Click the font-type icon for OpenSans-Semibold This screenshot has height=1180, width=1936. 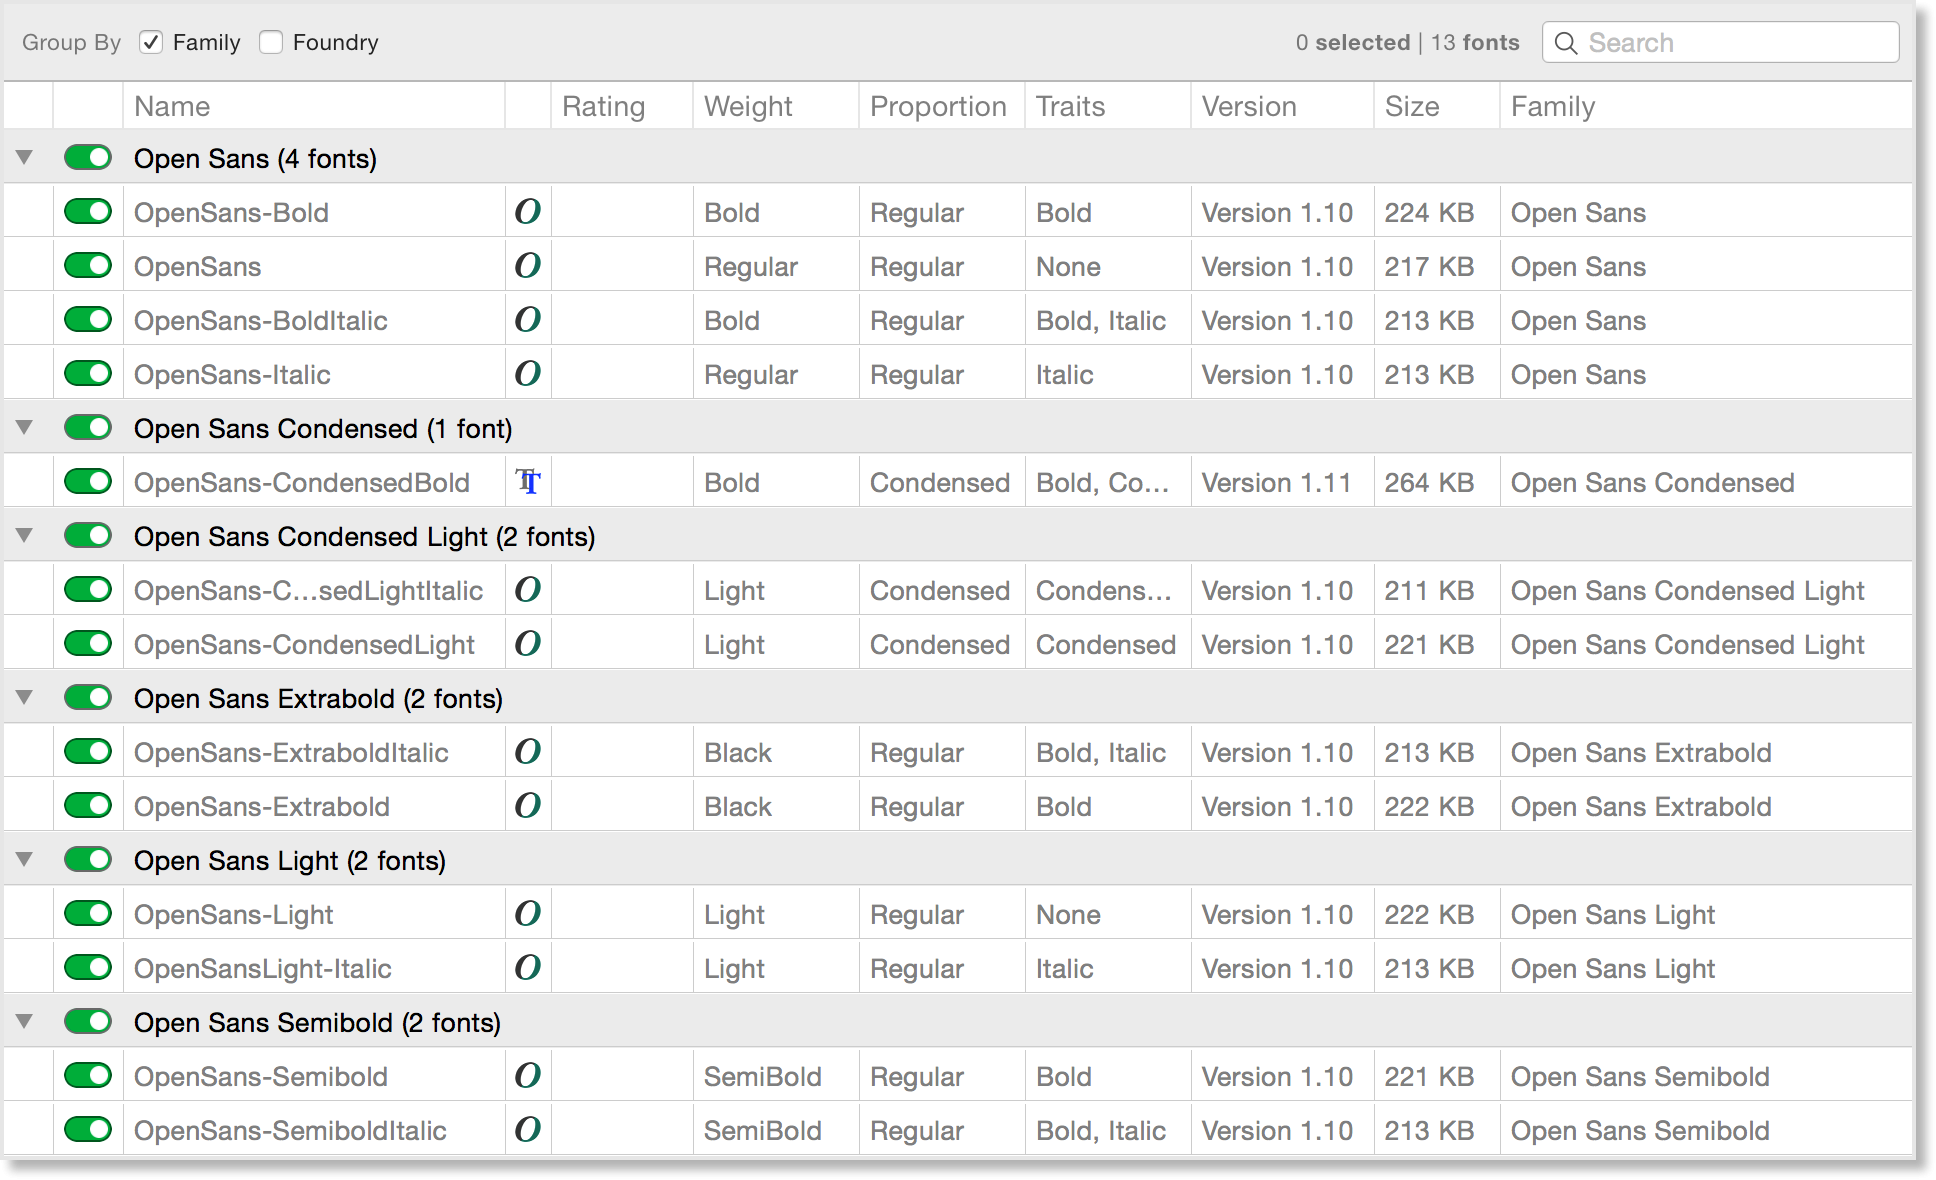(x=528, y=1075)
